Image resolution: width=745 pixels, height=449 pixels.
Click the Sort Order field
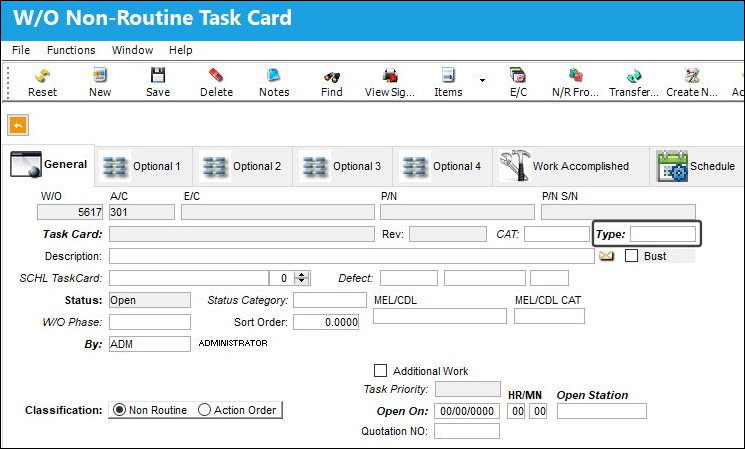326,322
